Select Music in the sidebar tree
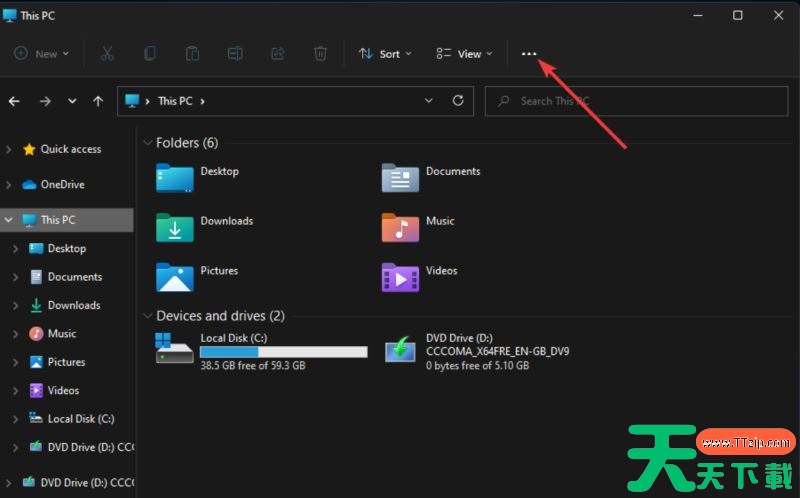The height and width of the screenshot is (498, 800). (x=62, y=334)
